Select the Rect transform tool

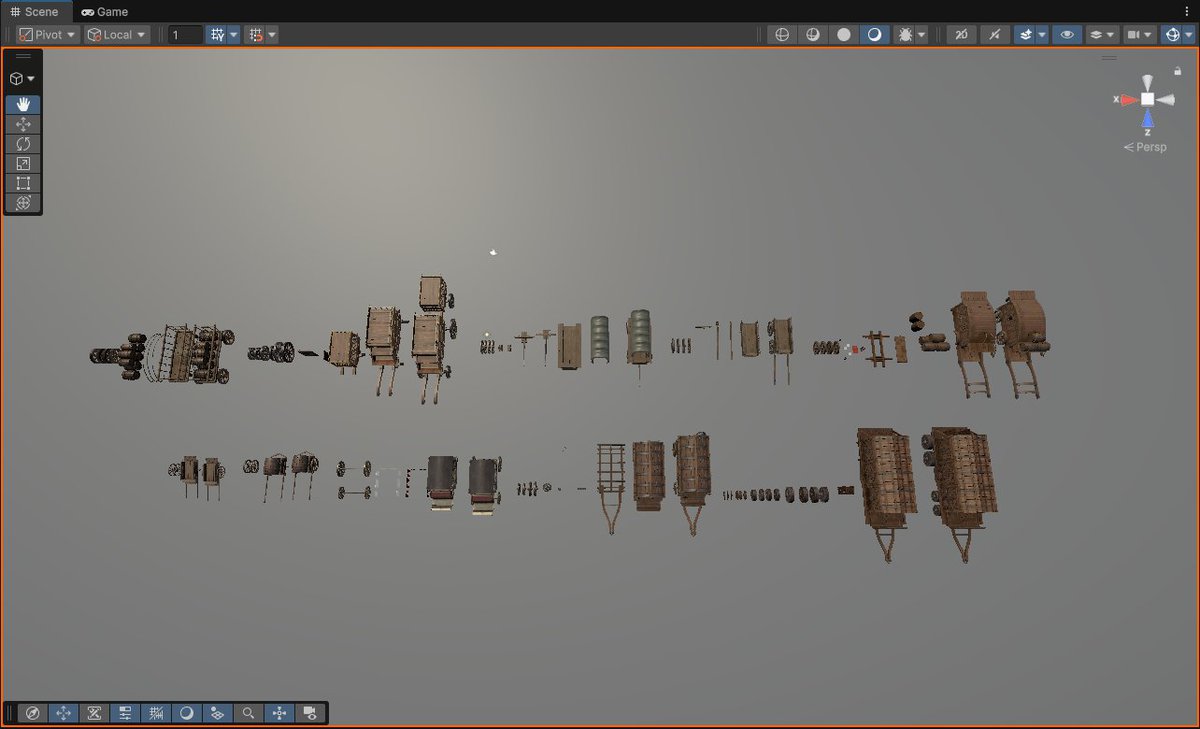23,183
